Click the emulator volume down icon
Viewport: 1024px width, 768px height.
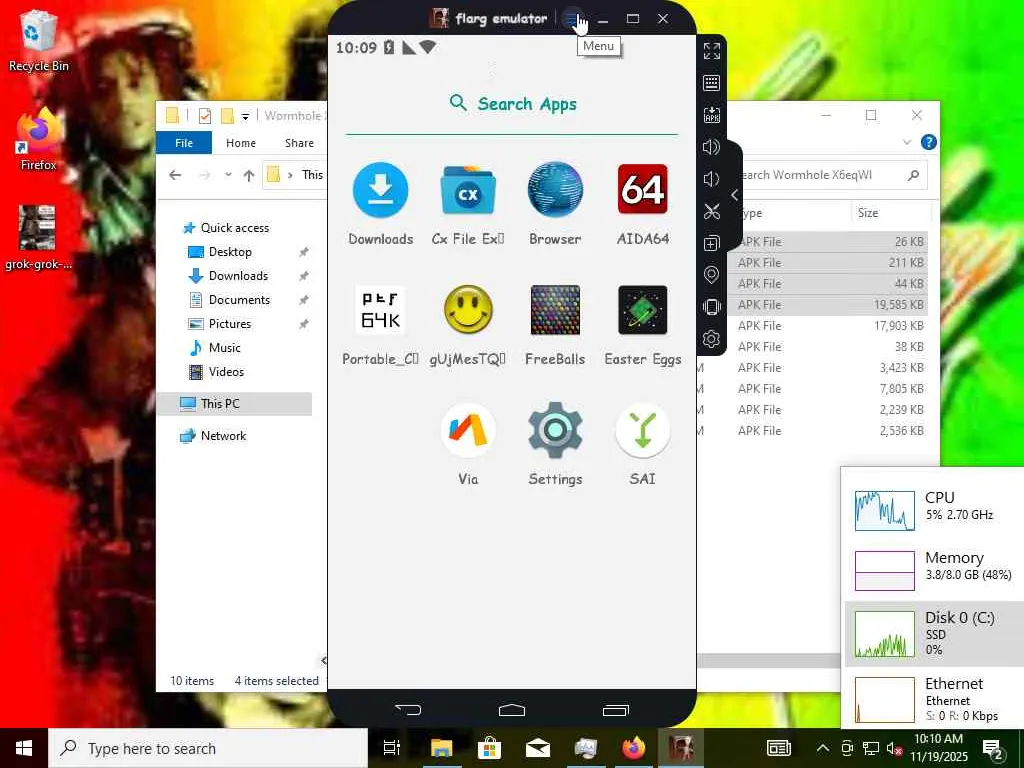(x=712, y=179)
